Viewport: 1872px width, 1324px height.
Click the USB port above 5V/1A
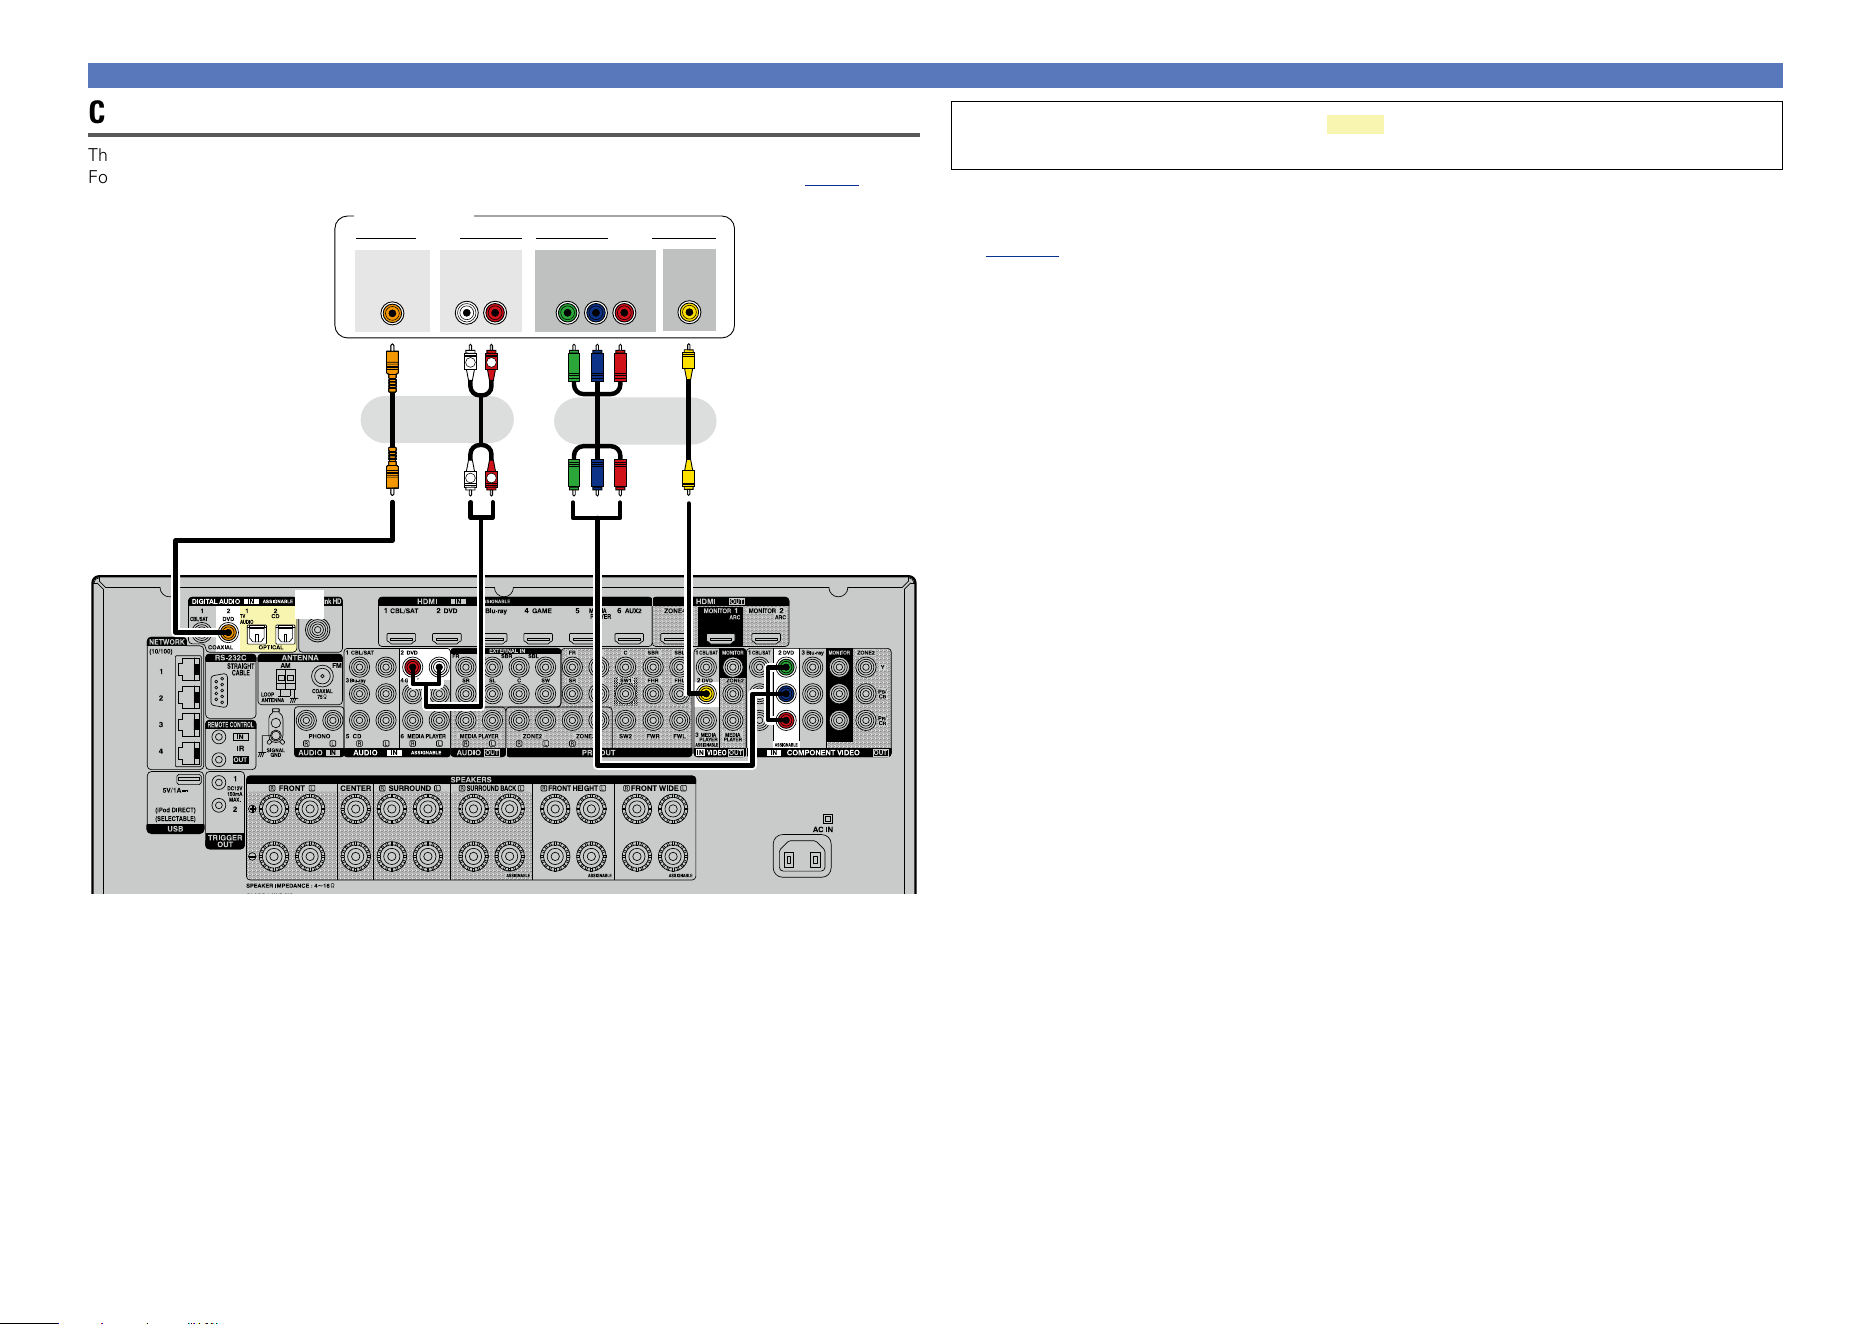click(x=188, y=778)
